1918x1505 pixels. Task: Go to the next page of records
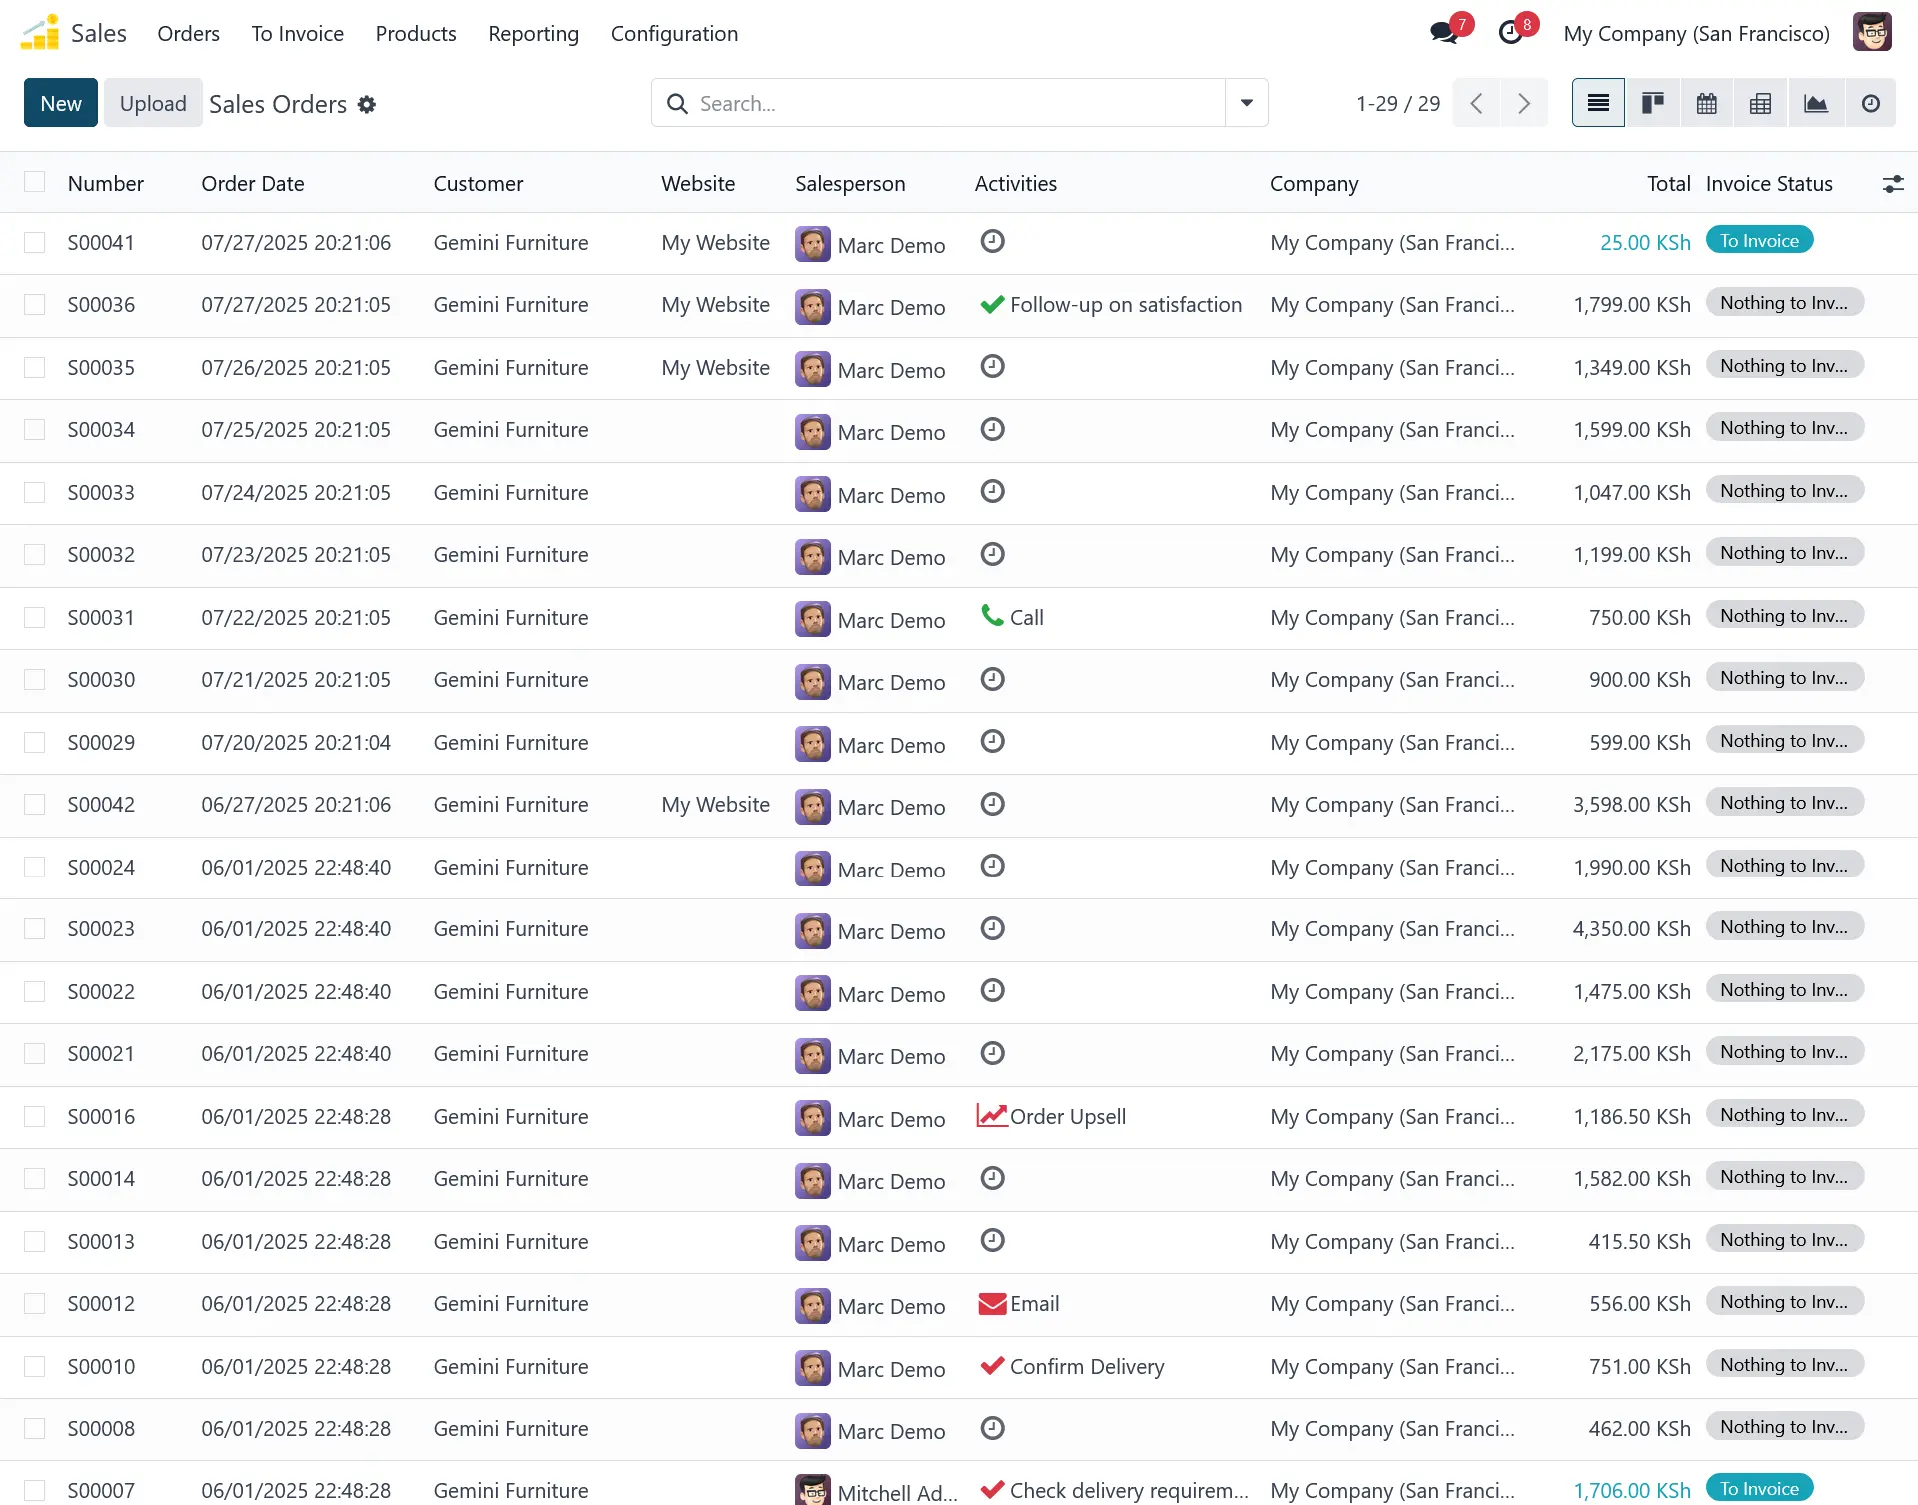1523,103
